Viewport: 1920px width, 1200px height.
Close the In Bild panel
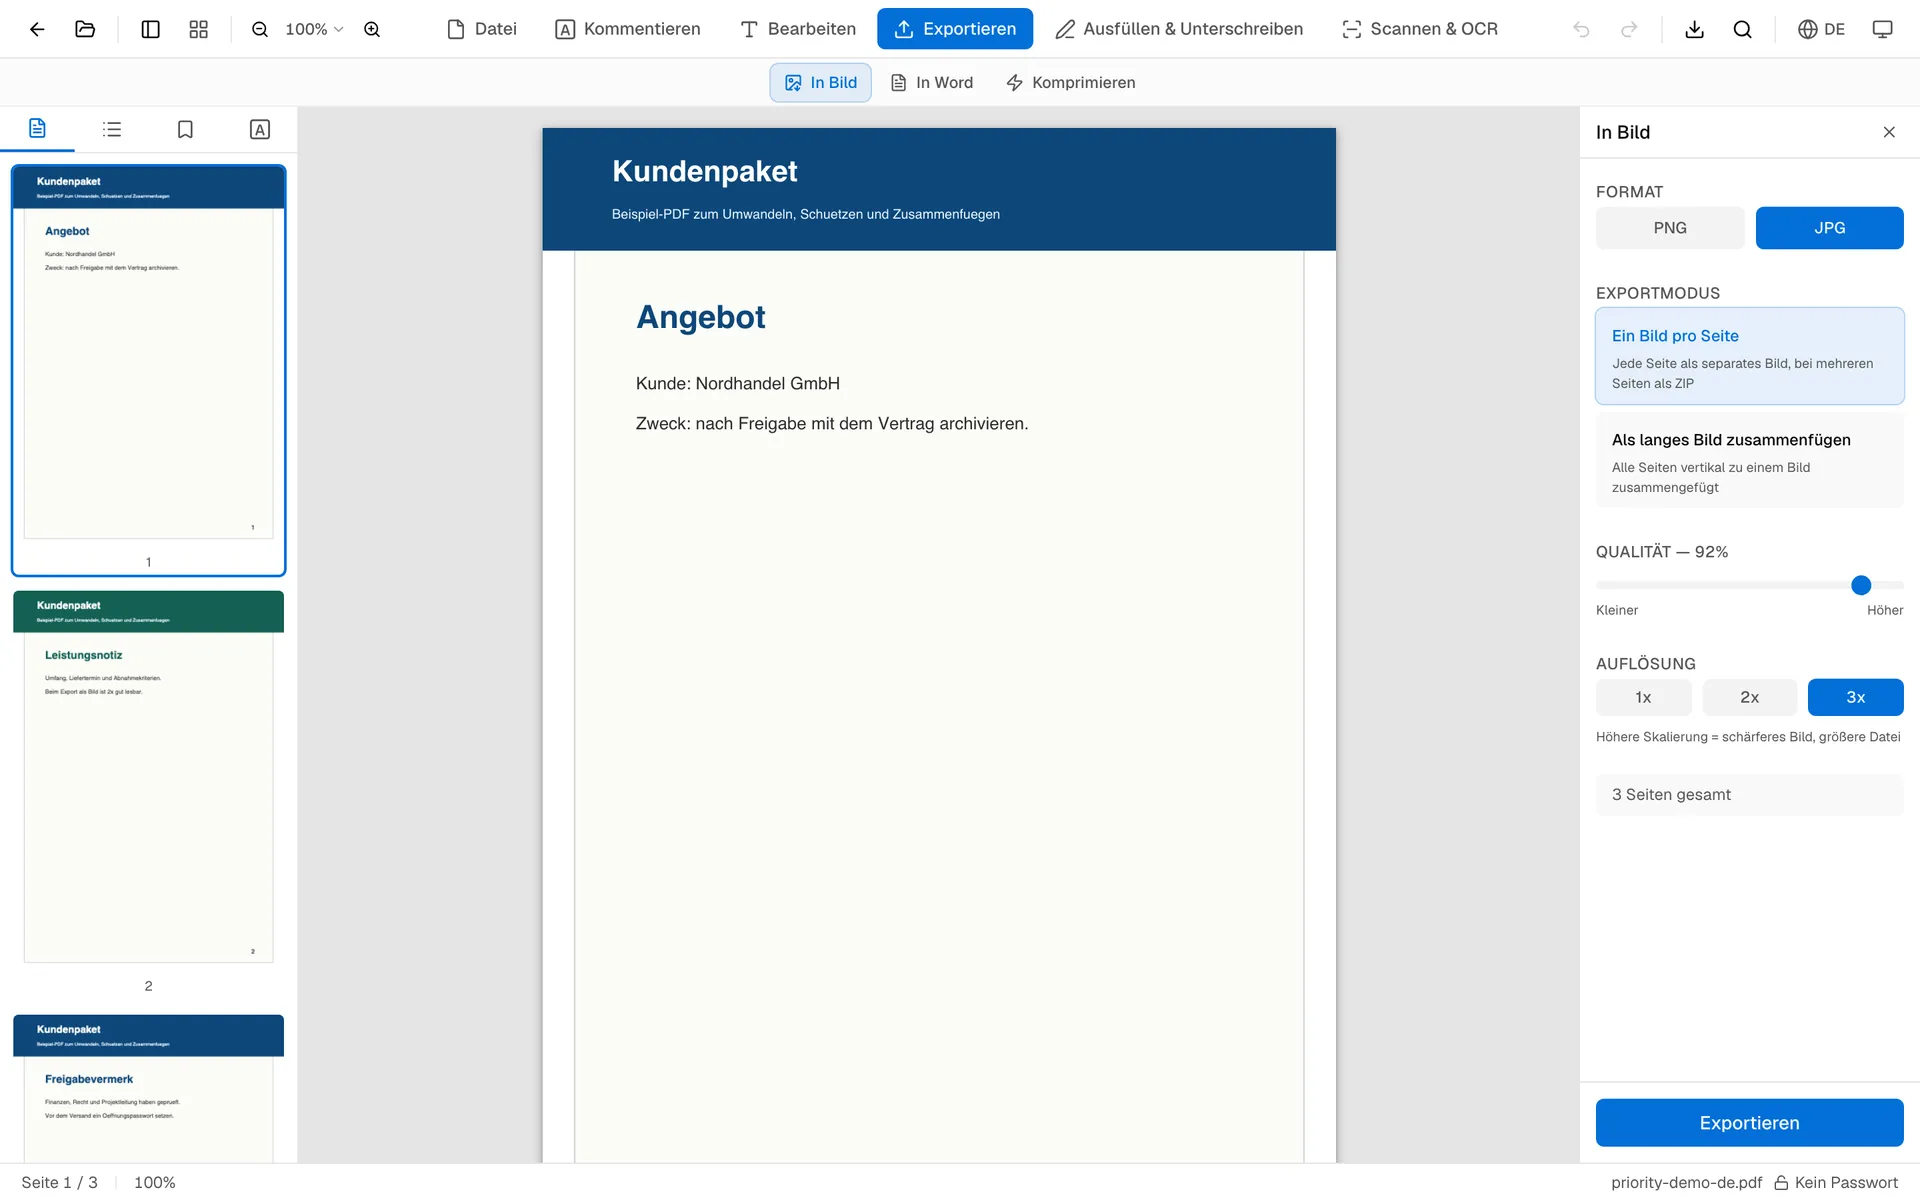click(1889, 132)
